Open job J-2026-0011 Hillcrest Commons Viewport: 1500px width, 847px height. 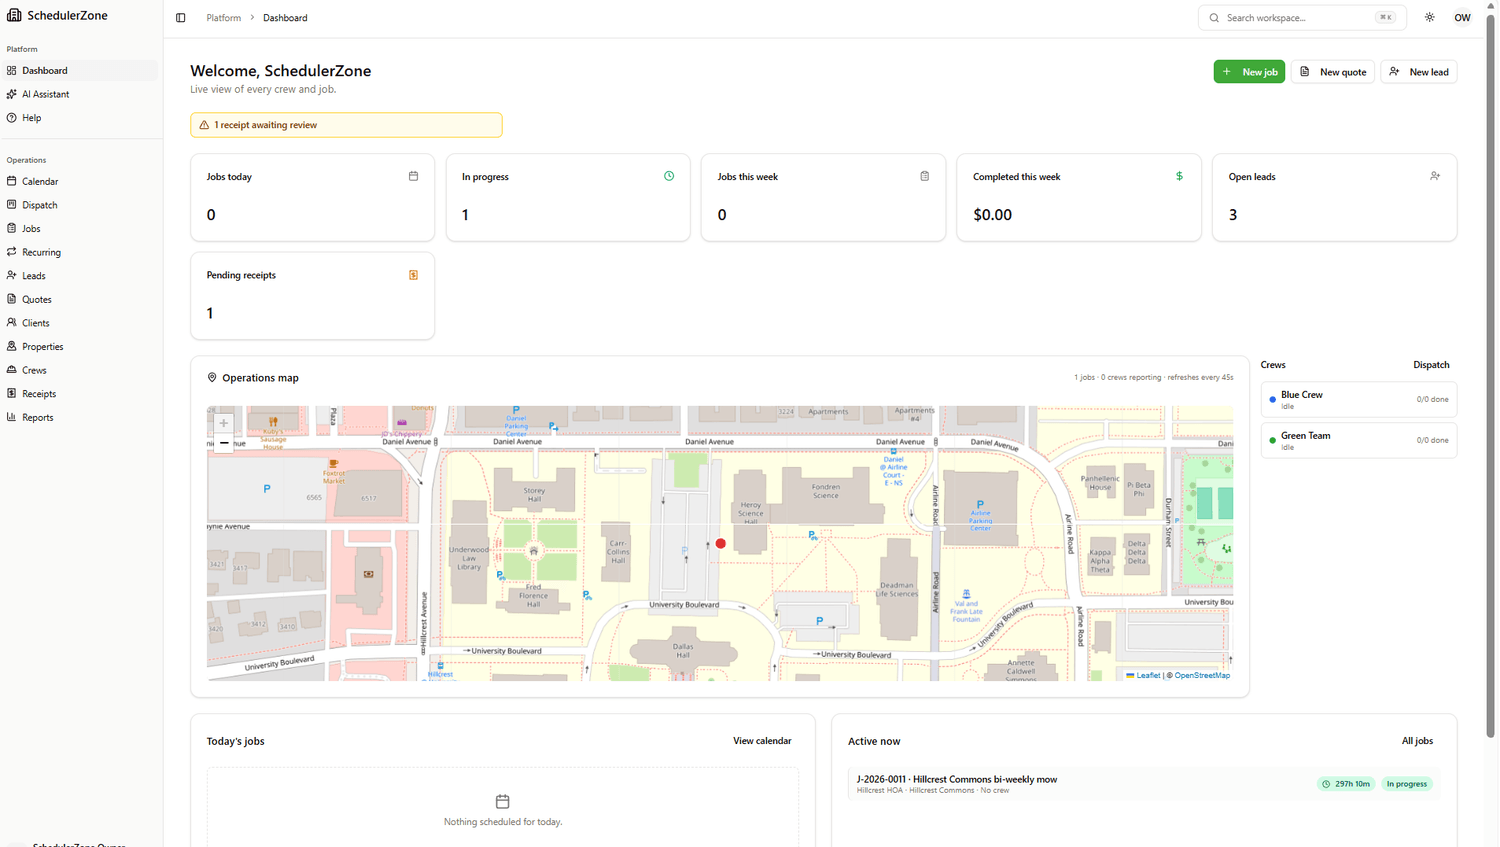coord(1144,784)
